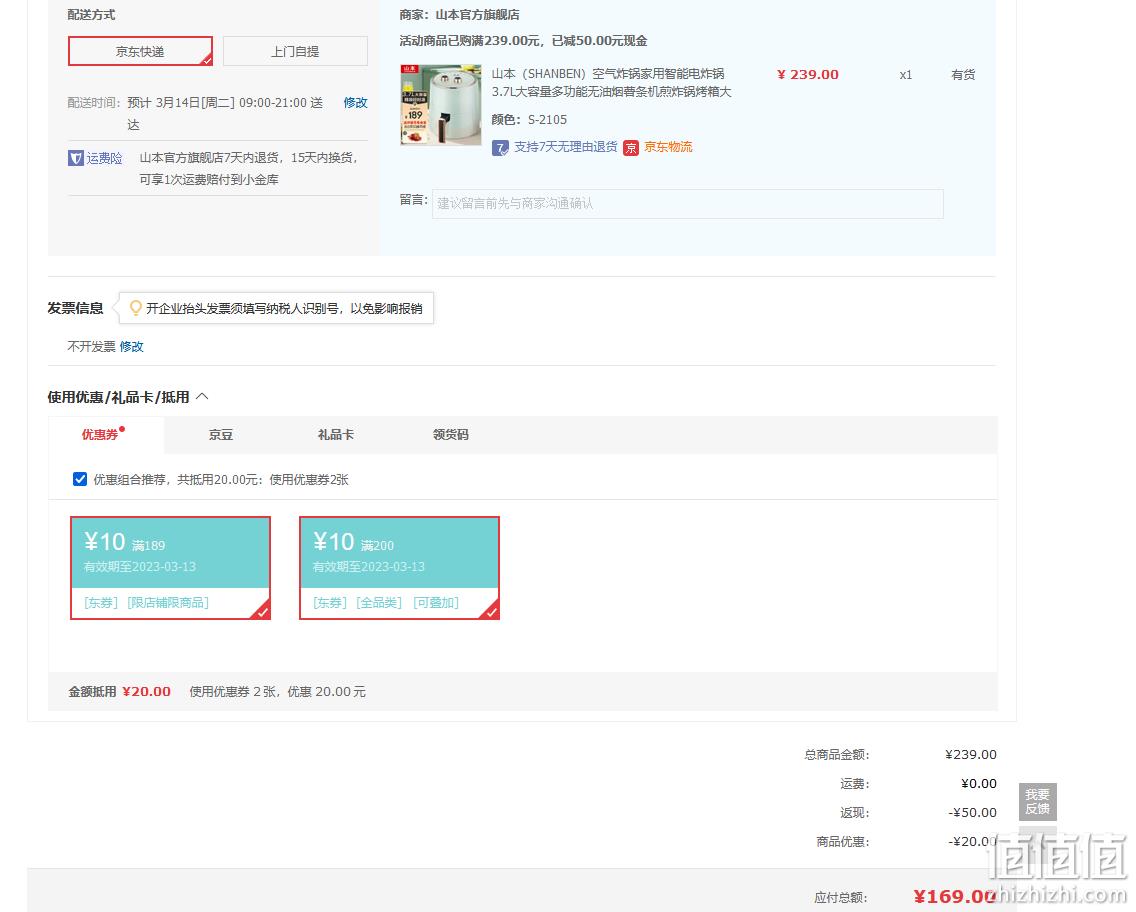Click 金额抵用 ¥20.00 amount text
The height and width of the screenshot is (912, 1136).
[x=146, y=692]
